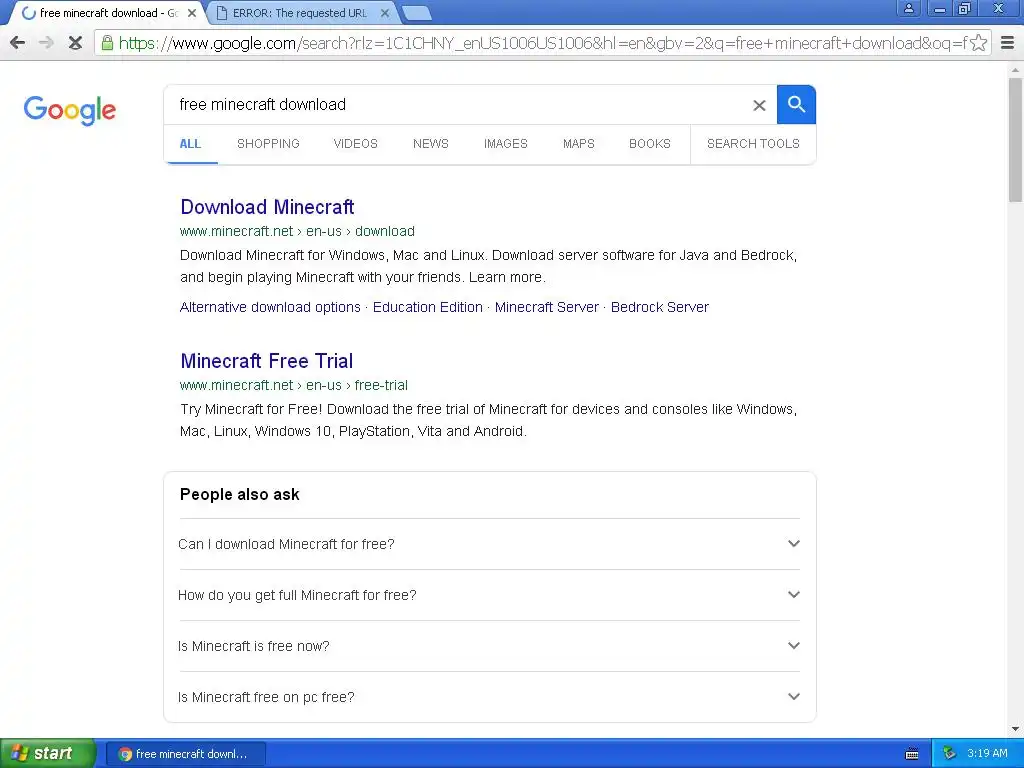Screen dimensions: 1024x768
Task: Open the BOOKS results tab
Action: click(650, 144)
